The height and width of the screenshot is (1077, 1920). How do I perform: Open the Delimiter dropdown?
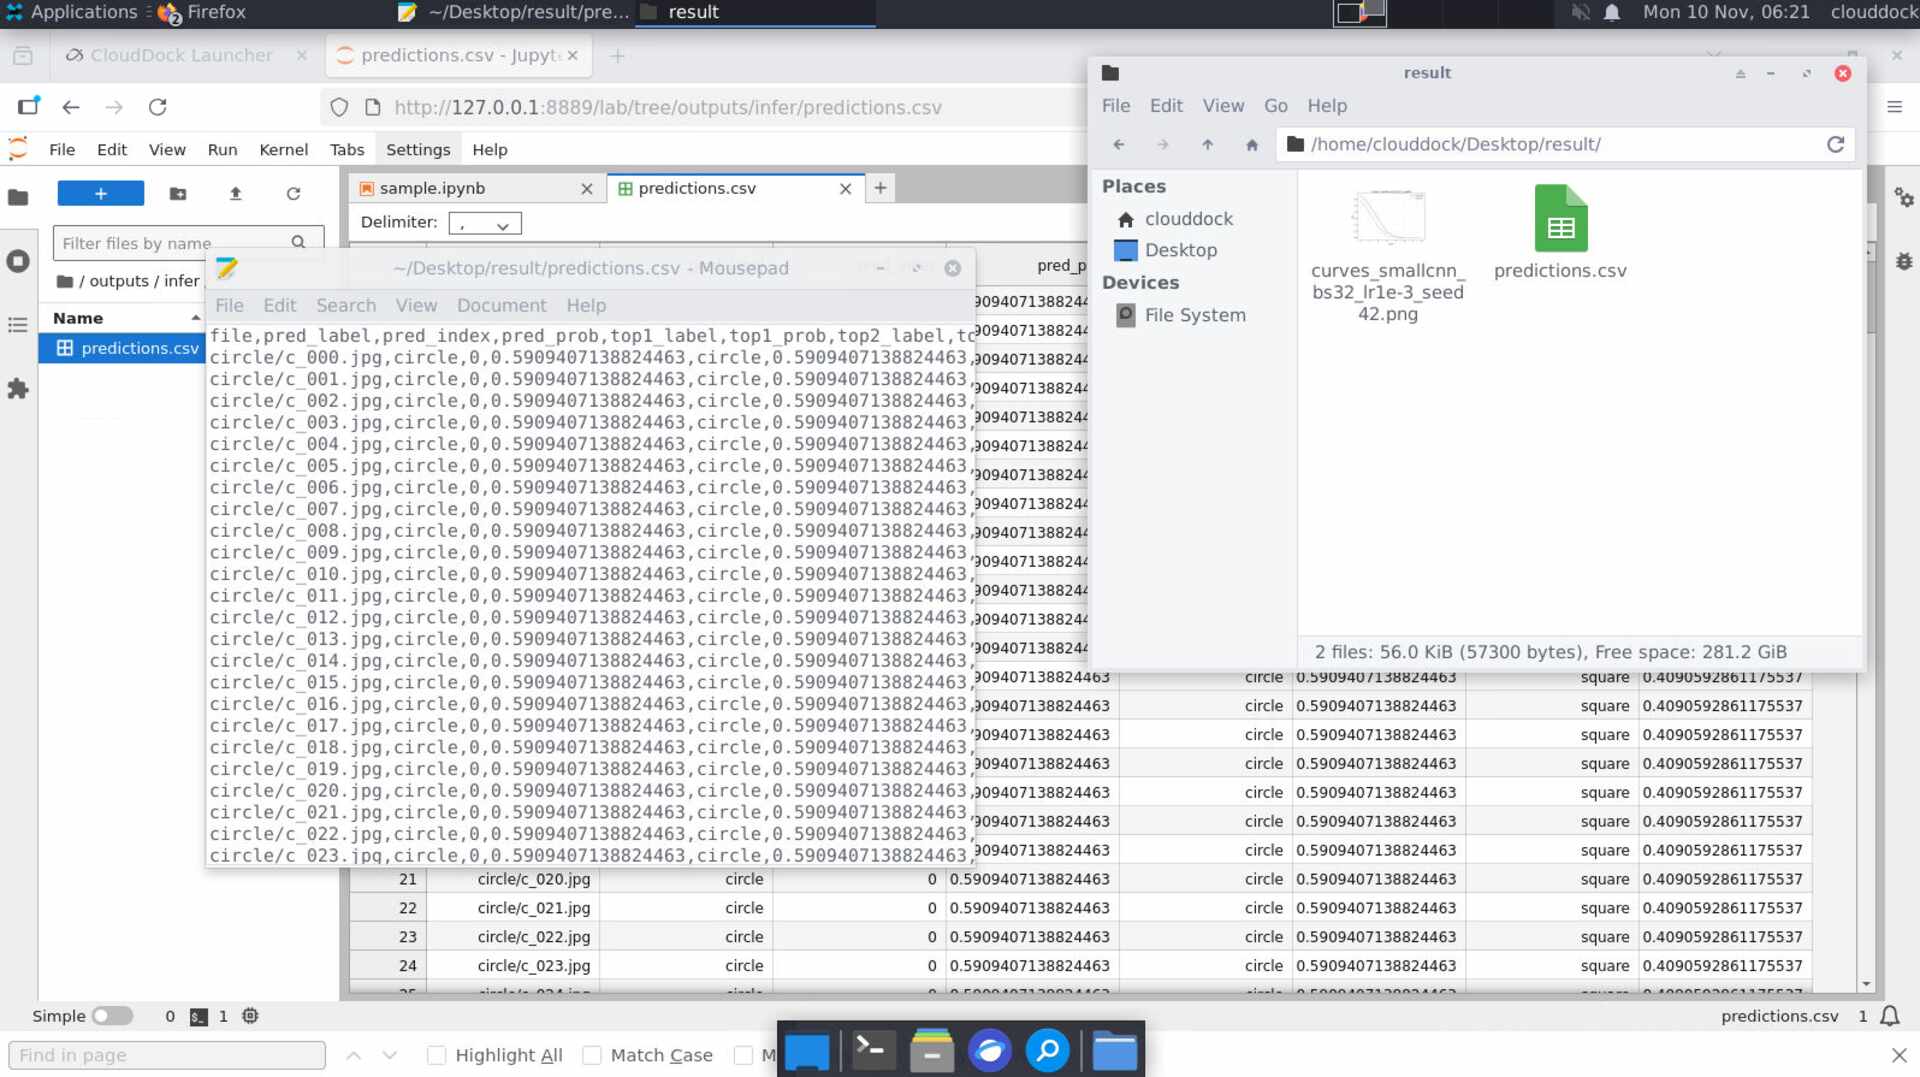[485, 223]
